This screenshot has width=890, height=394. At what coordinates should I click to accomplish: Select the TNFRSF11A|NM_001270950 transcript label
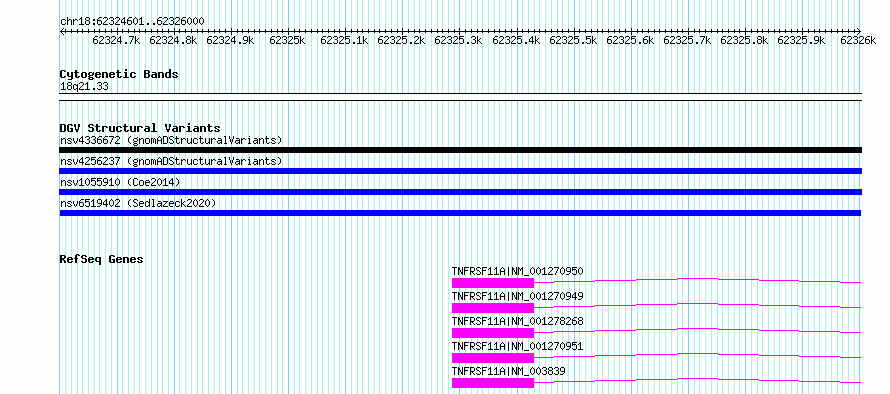pos(518,271)
